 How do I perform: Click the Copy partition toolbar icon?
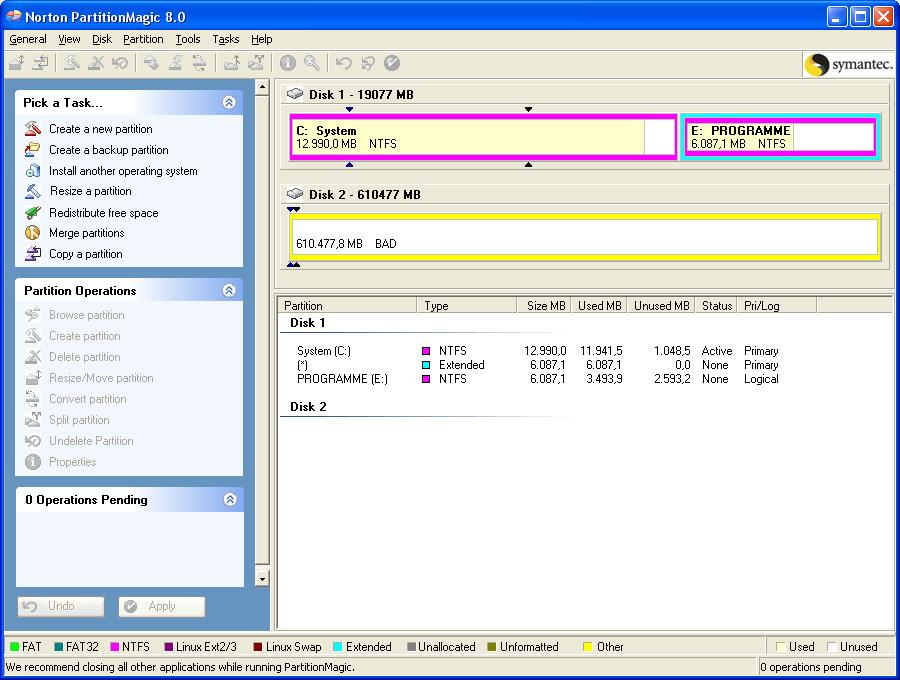40,63
